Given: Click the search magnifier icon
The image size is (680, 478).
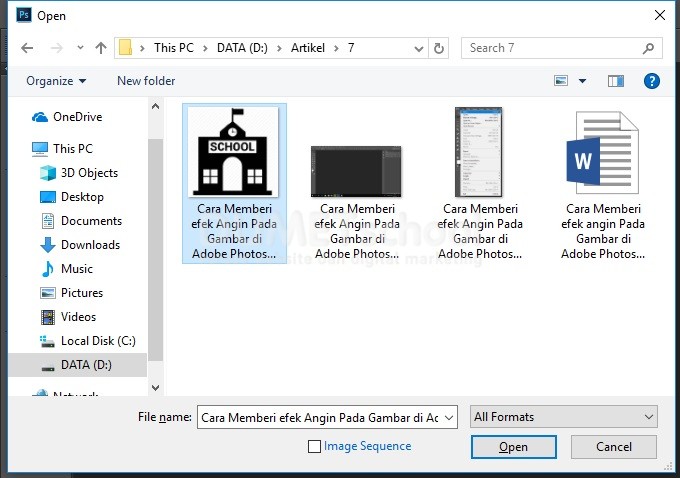Looking at the screenshot, I should tap(648, 48).
